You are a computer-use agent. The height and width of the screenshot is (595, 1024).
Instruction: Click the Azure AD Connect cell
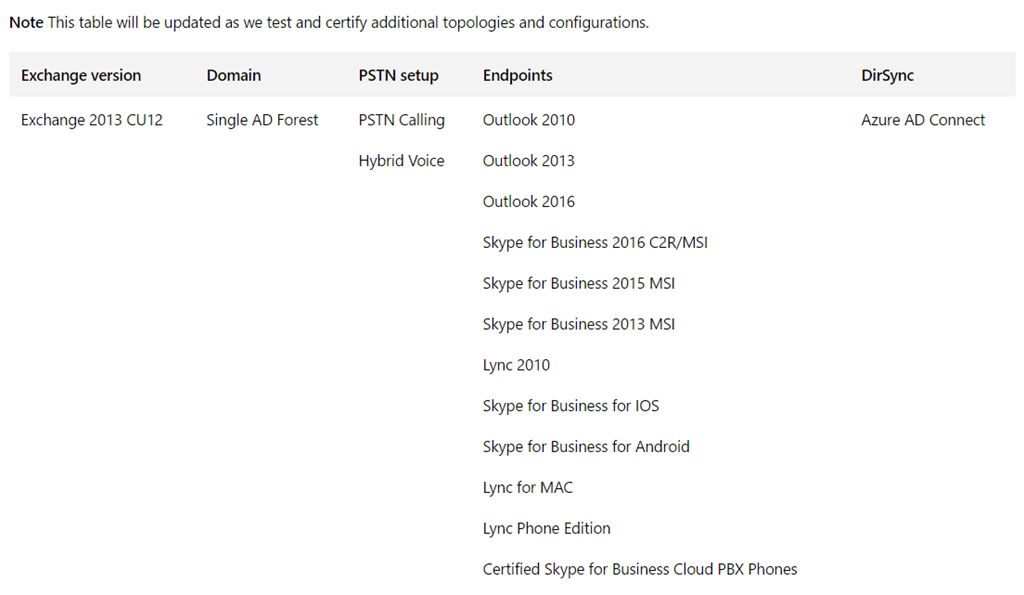[x=922, y=120]
